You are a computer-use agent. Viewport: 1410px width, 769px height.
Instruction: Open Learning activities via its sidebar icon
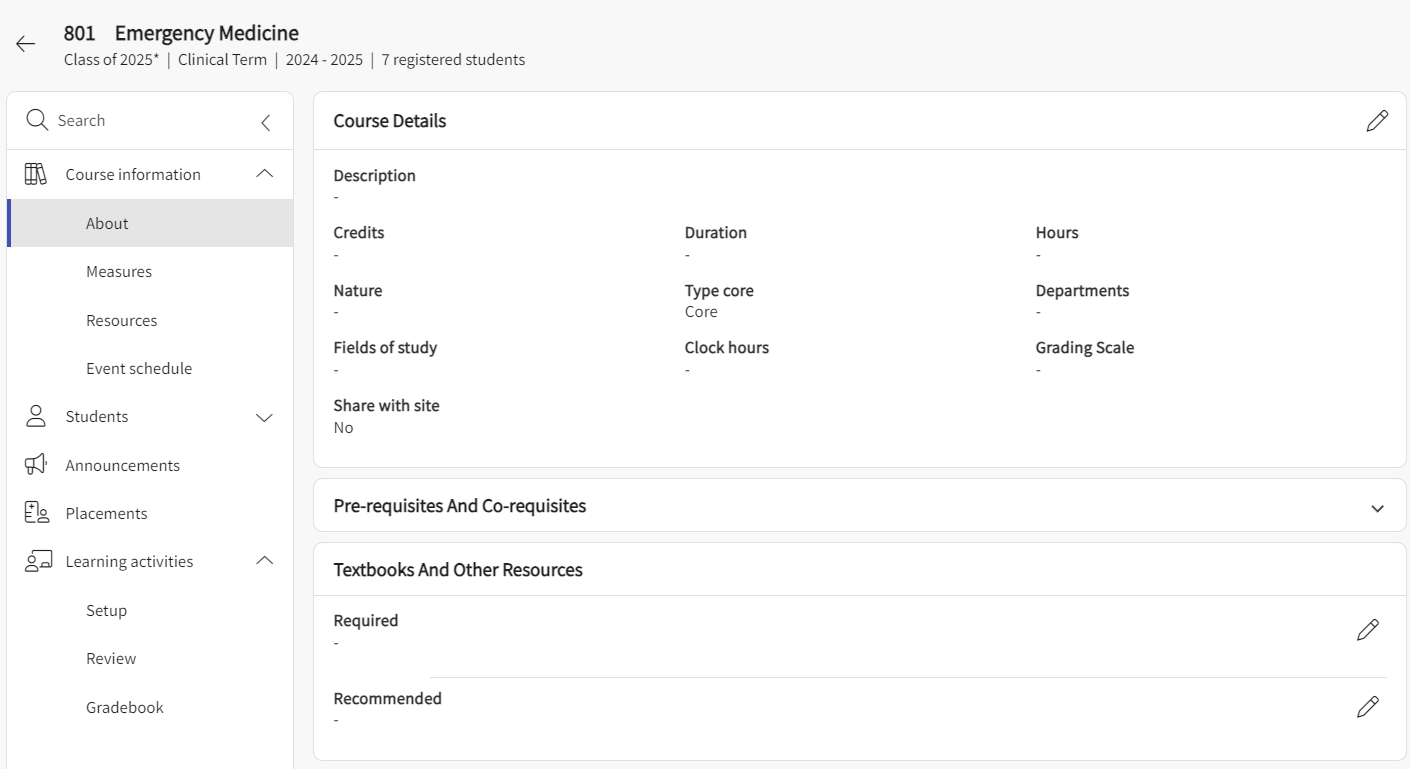click(x=36, y=560)
